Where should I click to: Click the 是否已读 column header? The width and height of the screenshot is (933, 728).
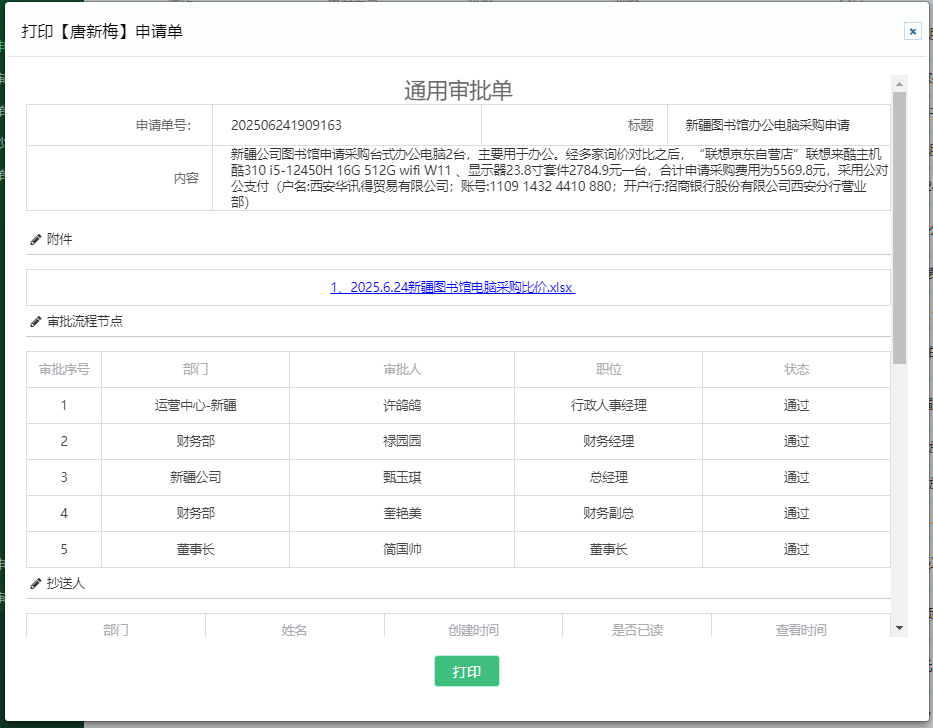(637, 630)
